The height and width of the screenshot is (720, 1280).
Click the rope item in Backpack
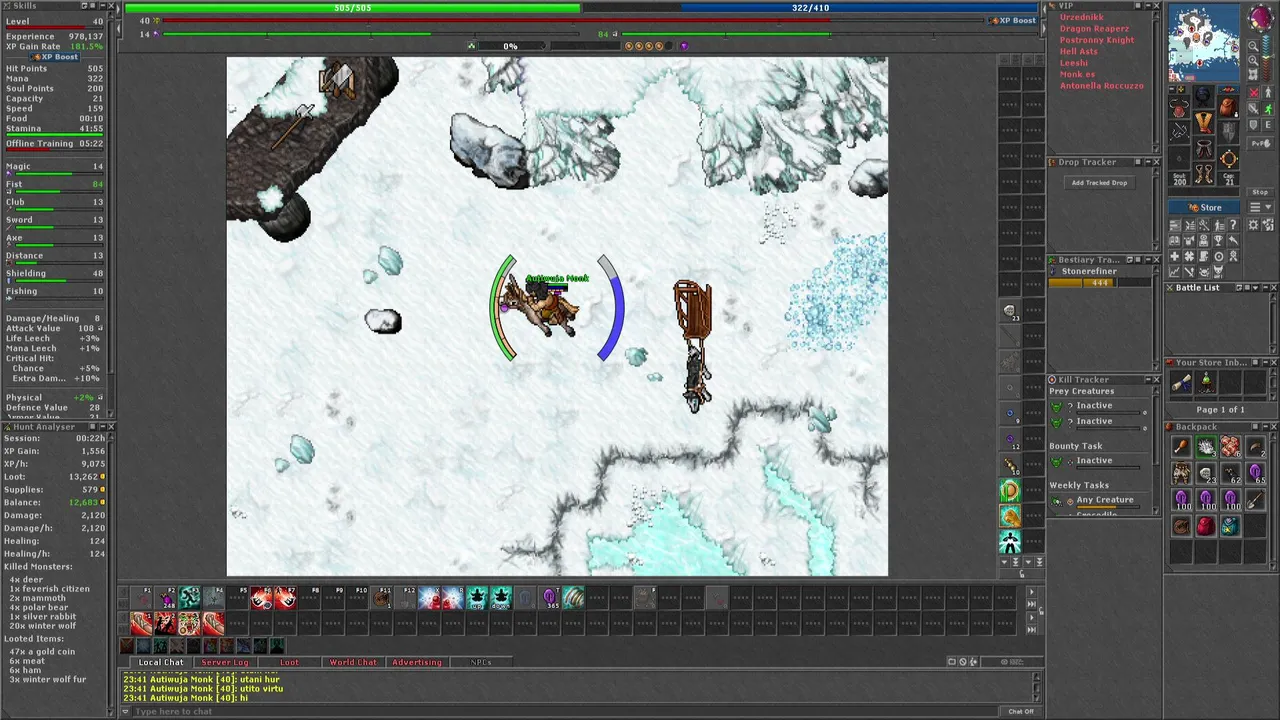1181,526
